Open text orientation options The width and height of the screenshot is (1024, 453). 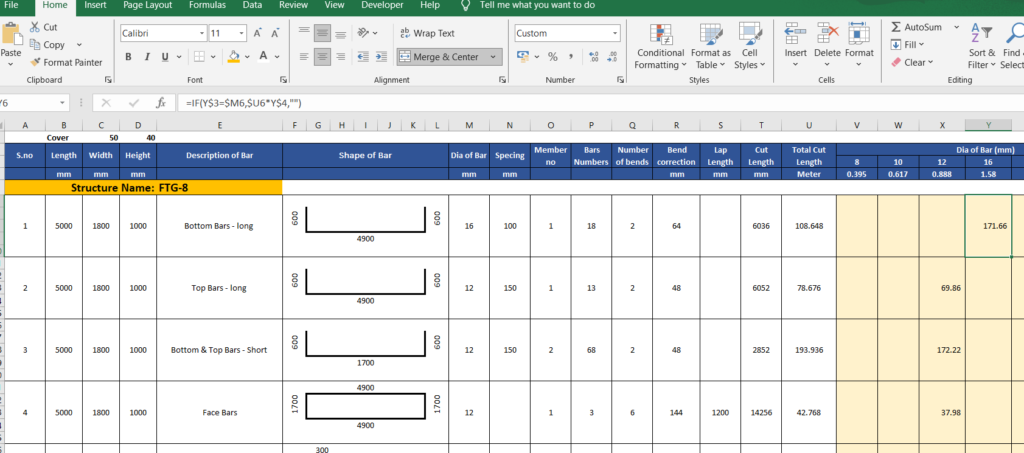coord(367,33)
